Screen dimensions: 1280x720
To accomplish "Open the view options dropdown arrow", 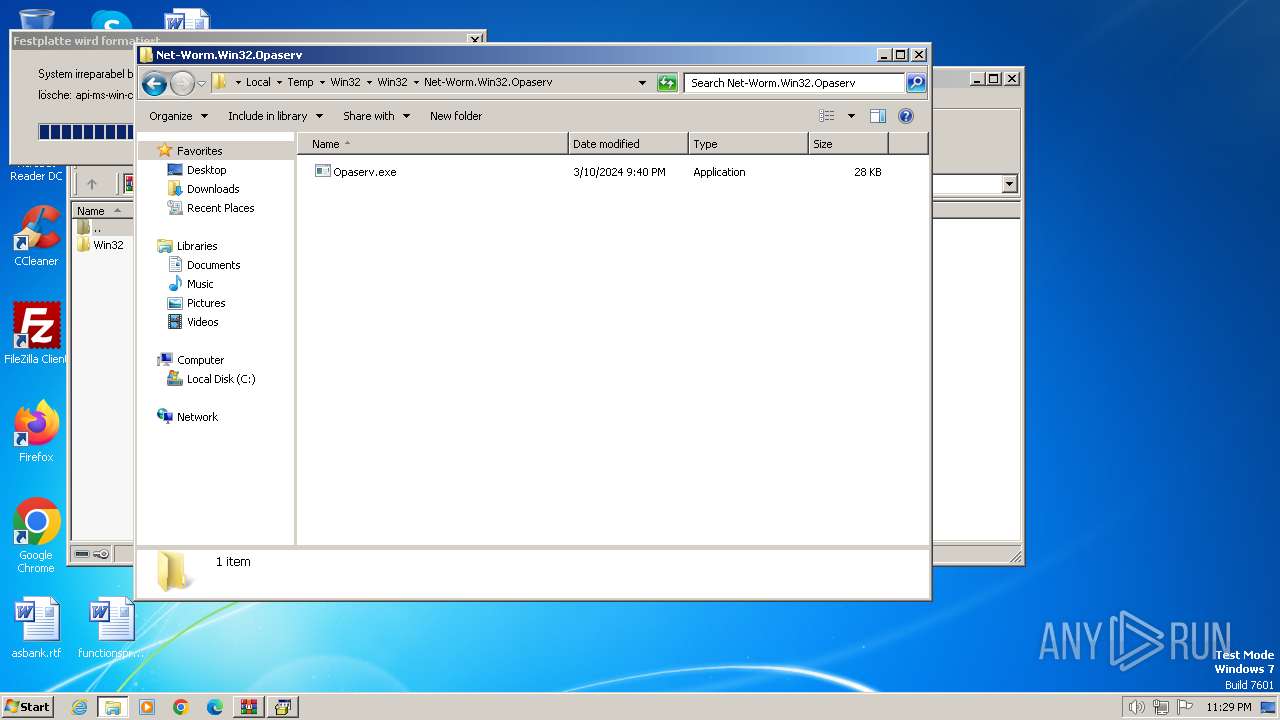I will pos(851,116).
